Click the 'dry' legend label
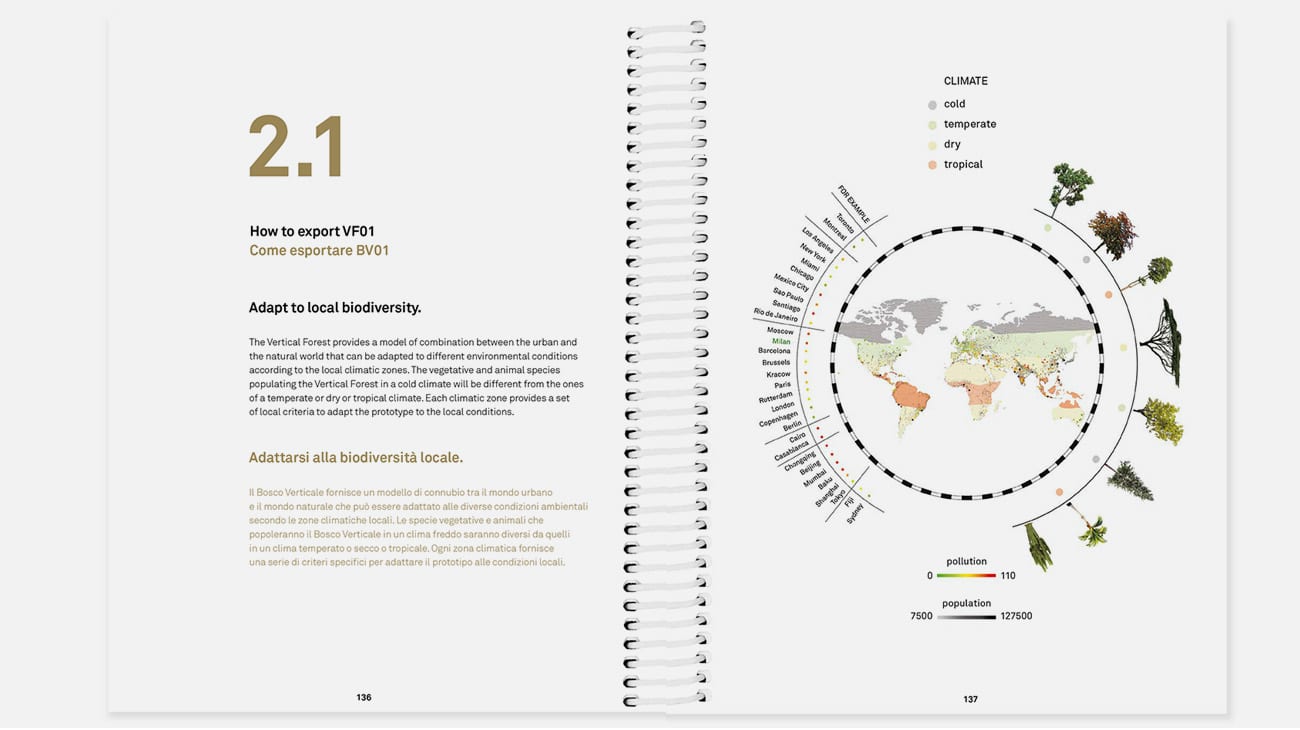1300x730 pixels. [952, 144]
